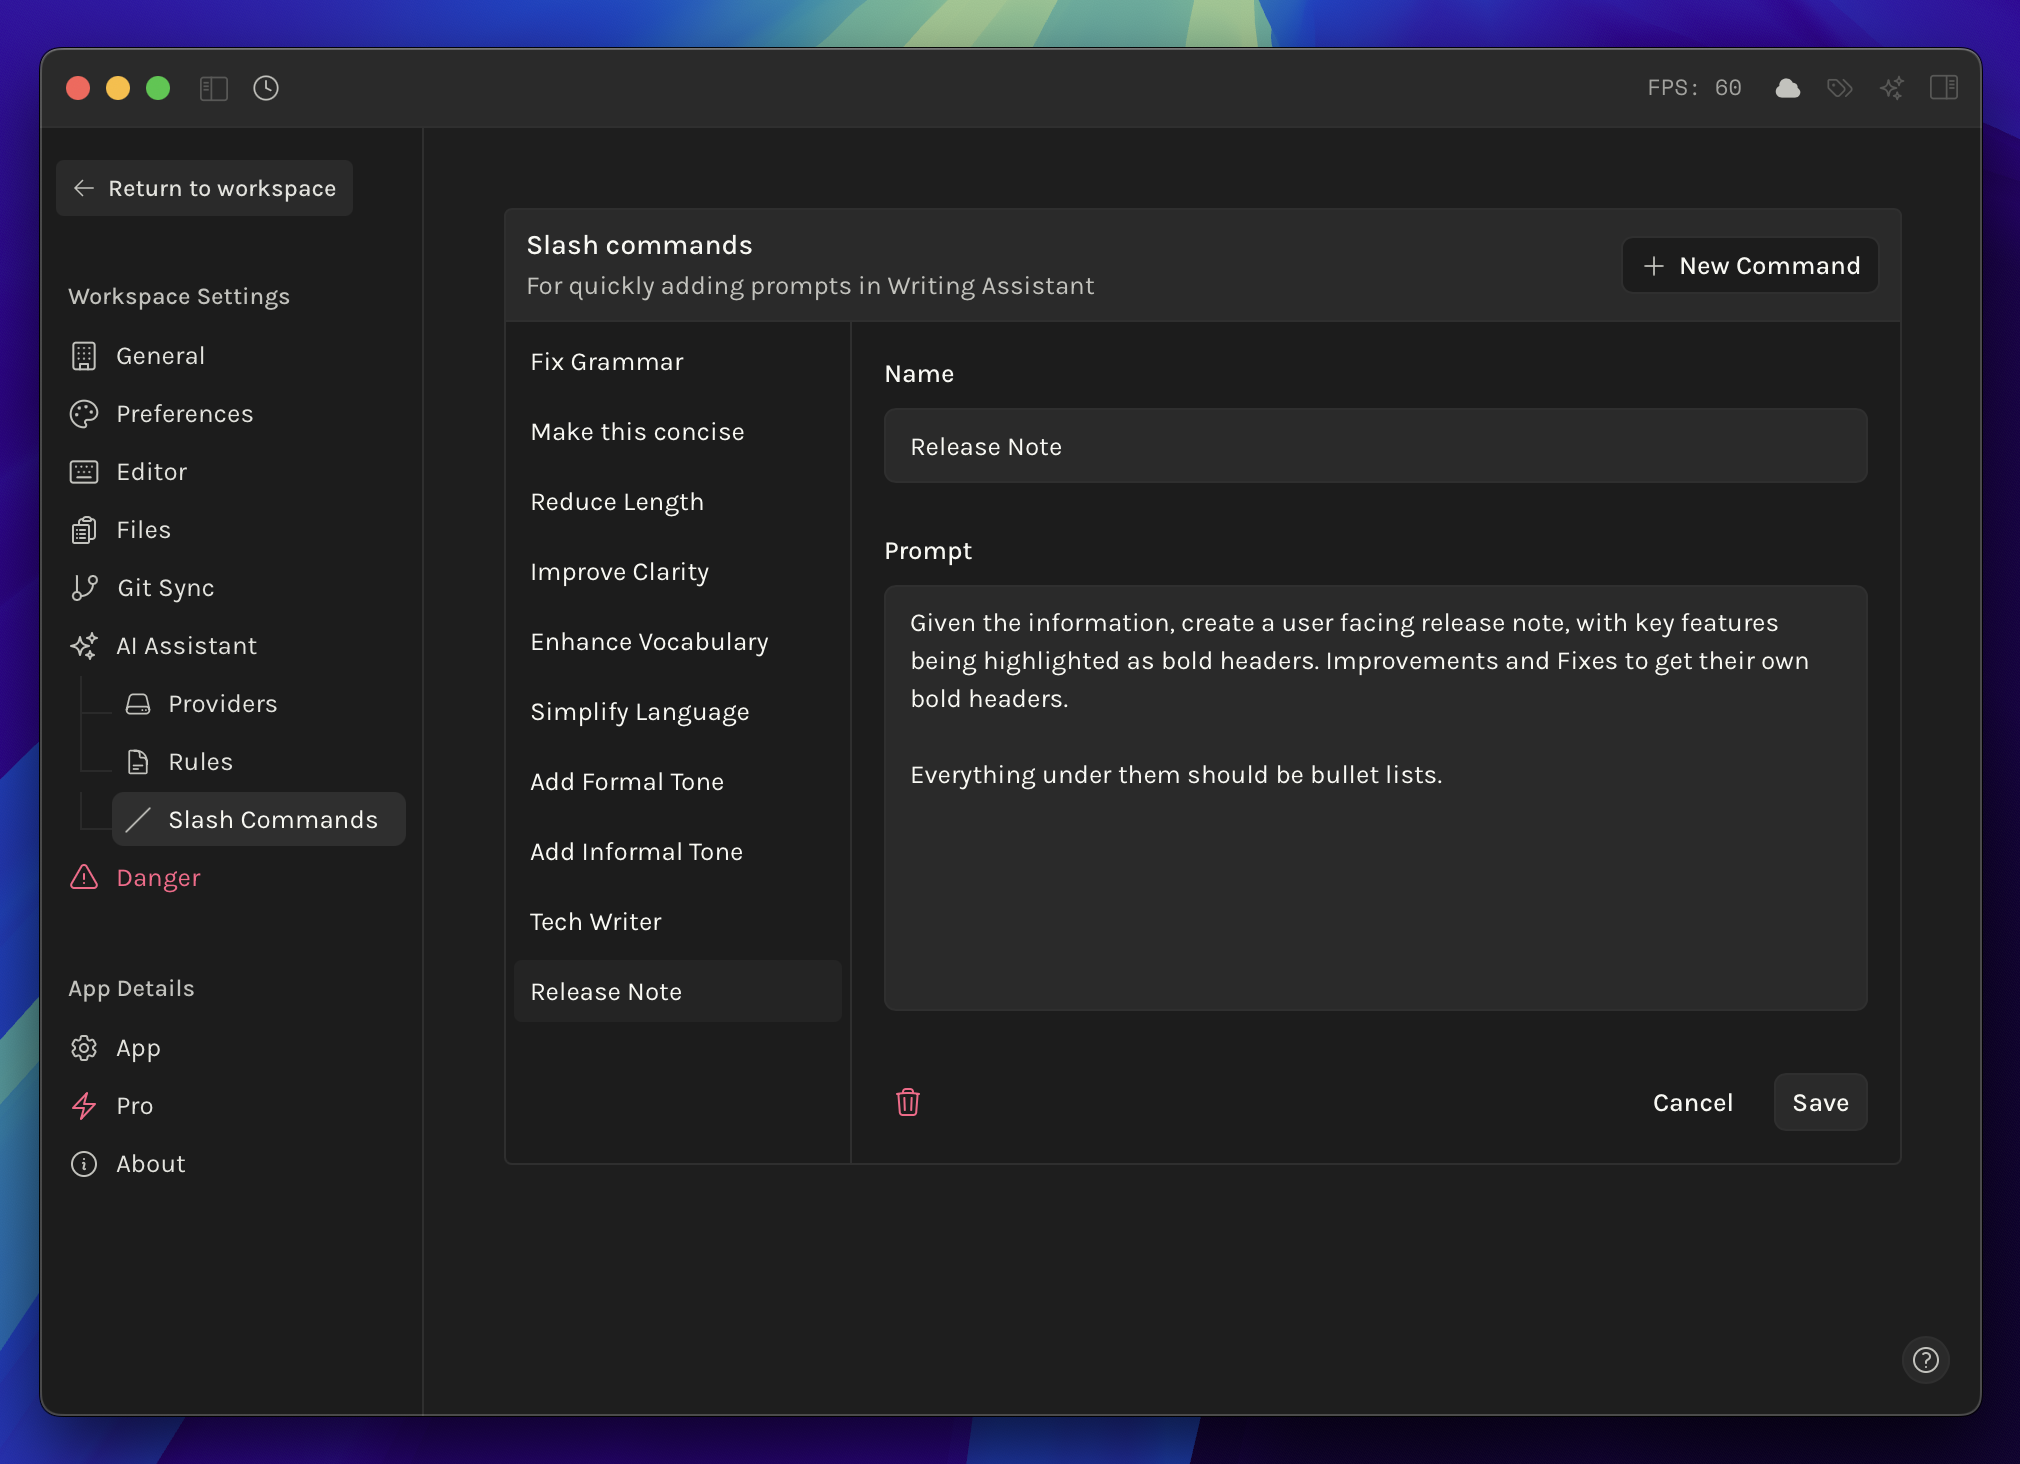Click inside the Prompt text area

point(1375,798)
